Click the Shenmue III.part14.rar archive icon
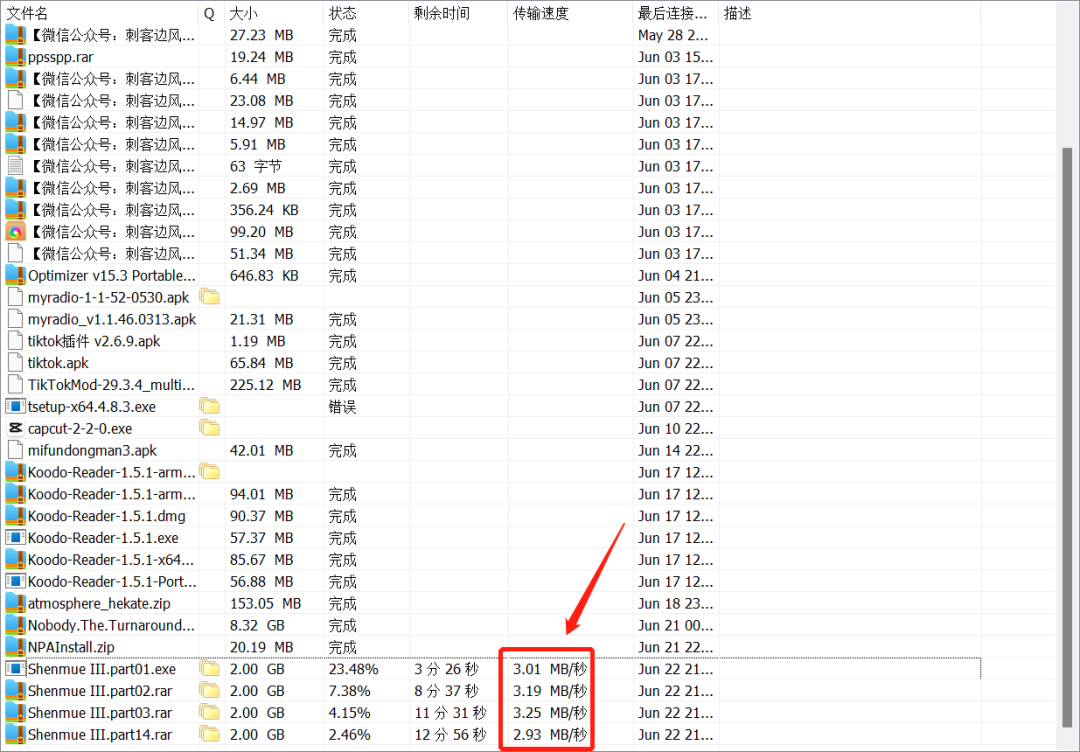 point(15,735)
